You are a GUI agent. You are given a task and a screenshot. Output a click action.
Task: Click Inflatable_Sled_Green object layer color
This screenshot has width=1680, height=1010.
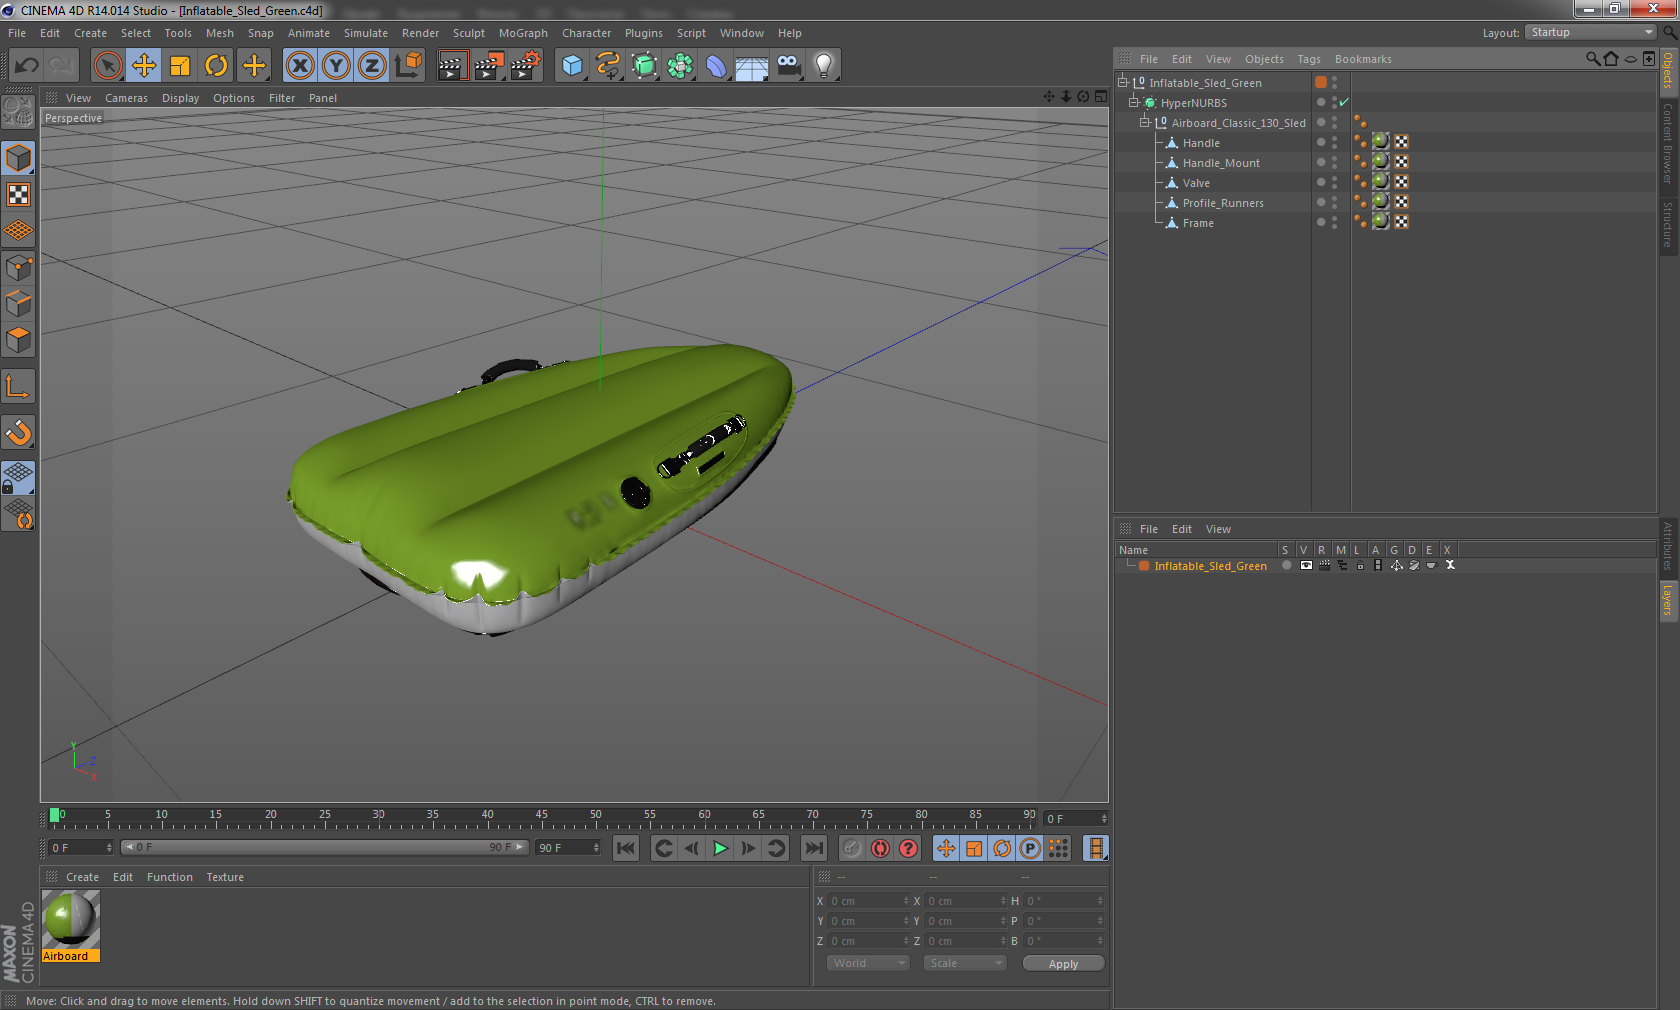(x=1321, y=82)
